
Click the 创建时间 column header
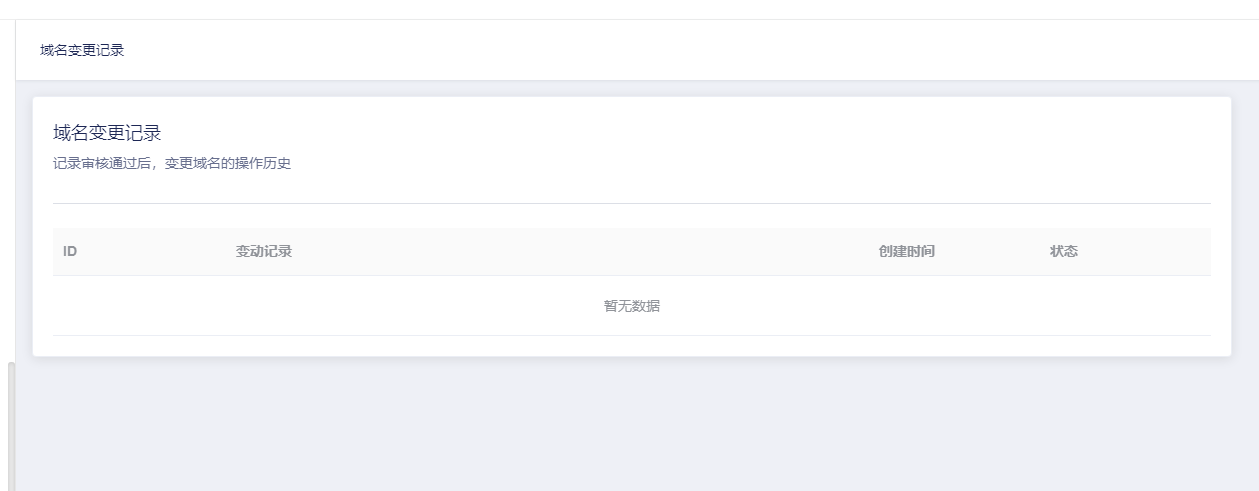tap(906, 252)
